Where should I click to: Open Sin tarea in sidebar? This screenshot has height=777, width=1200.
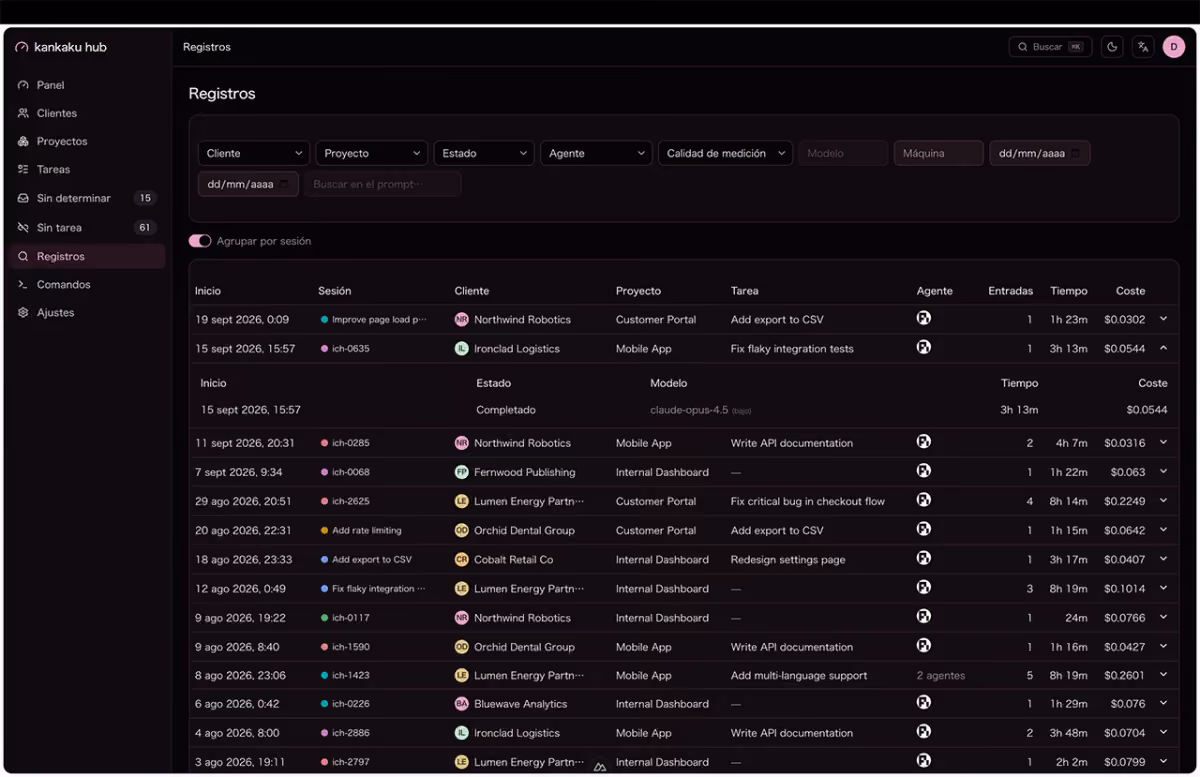(x=86, y=227)
